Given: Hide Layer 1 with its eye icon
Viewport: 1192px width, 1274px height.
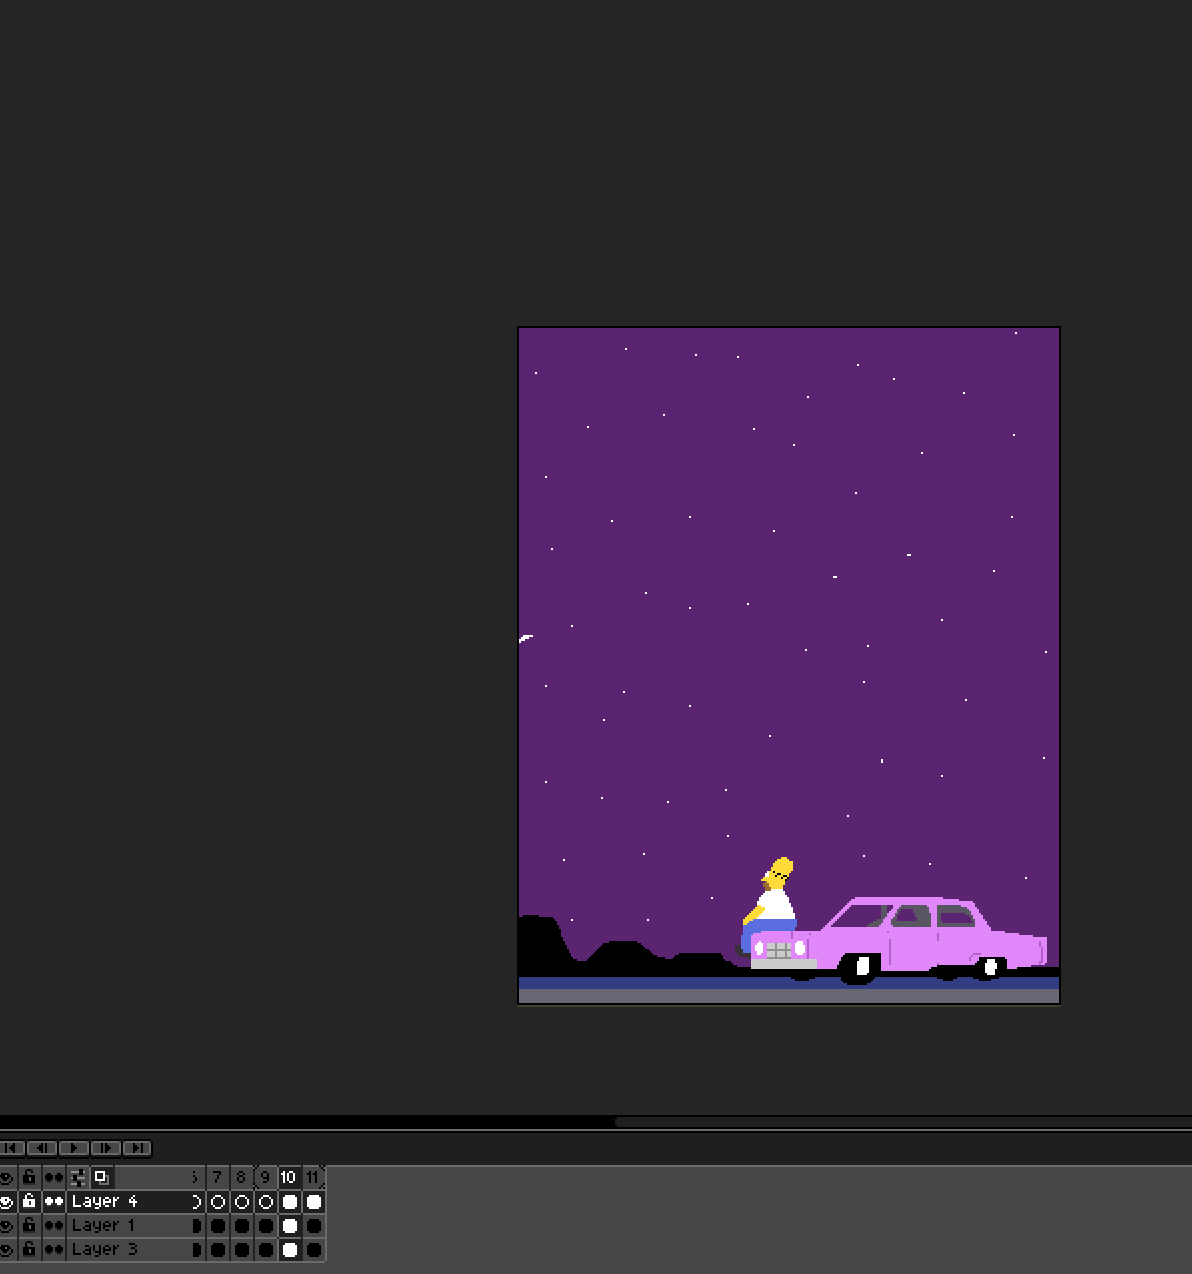Looking at the screenshot, I should [x=7, y=1225].
